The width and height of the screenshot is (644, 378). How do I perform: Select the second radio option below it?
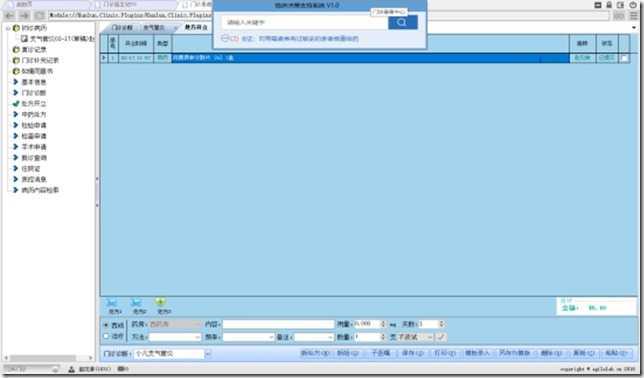(106, 337)
